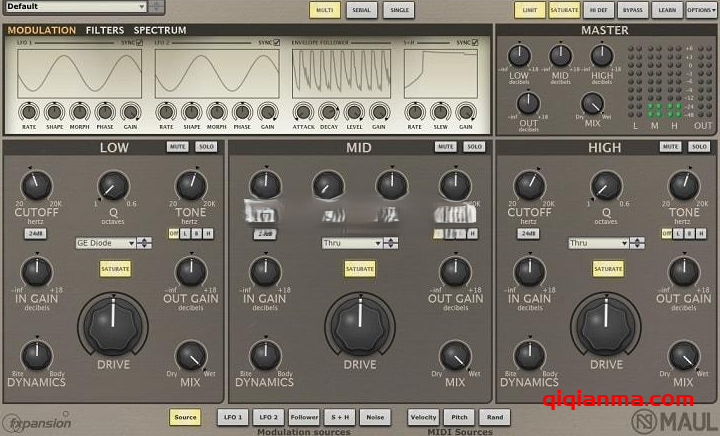Toggle the LFO 1 SYNC checkbox
720x436 pixels.
[139, 43]
